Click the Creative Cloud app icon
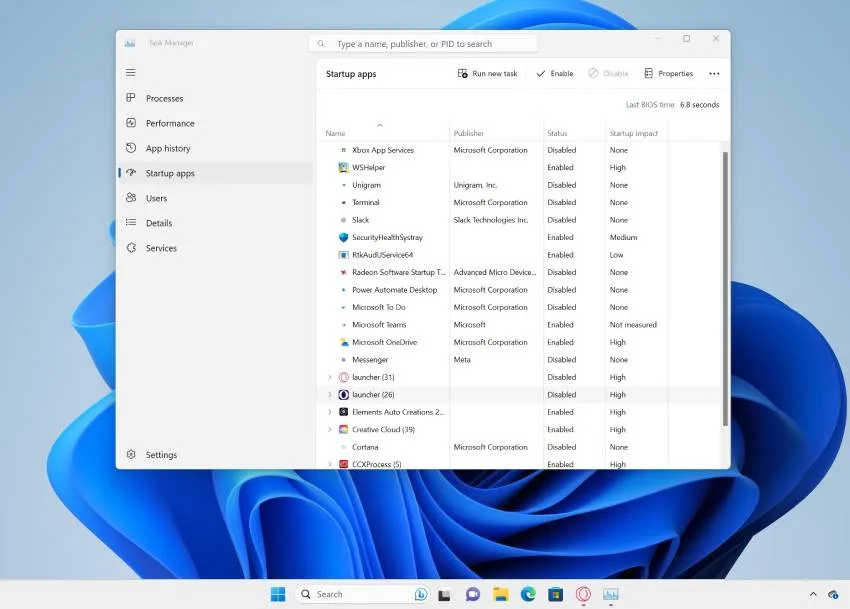This screenshot has height=609, width=850. click(343, 429)
